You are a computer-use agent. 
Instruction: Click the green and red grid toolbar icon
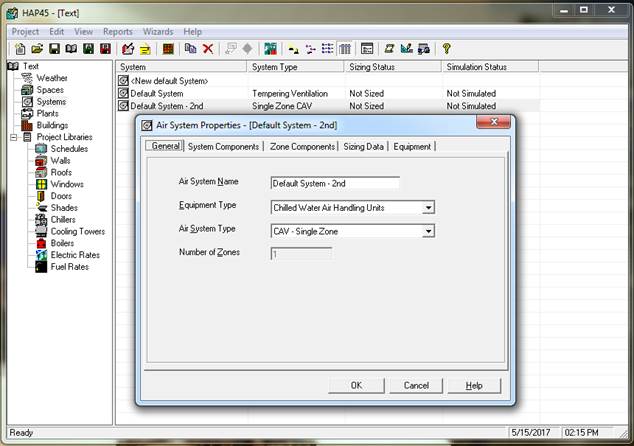tap(271, 49)
